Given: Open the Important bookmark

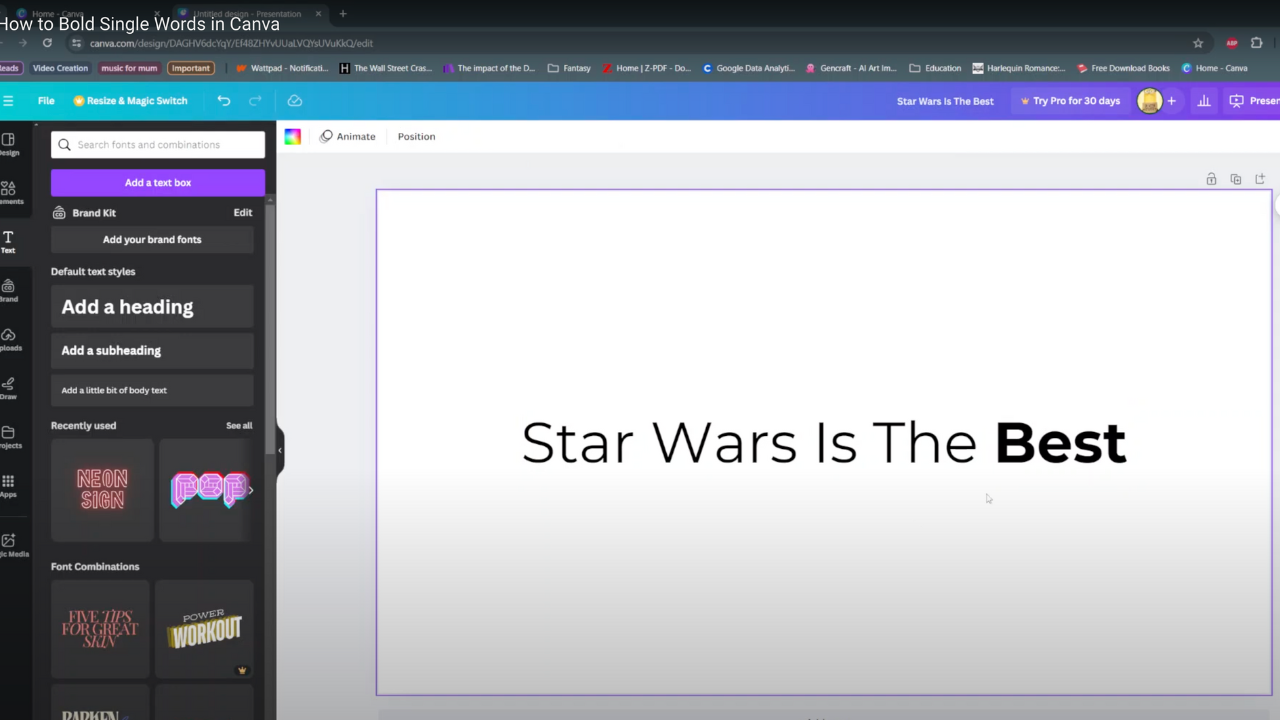Looking at the screenshot, I should pos(190,68).
